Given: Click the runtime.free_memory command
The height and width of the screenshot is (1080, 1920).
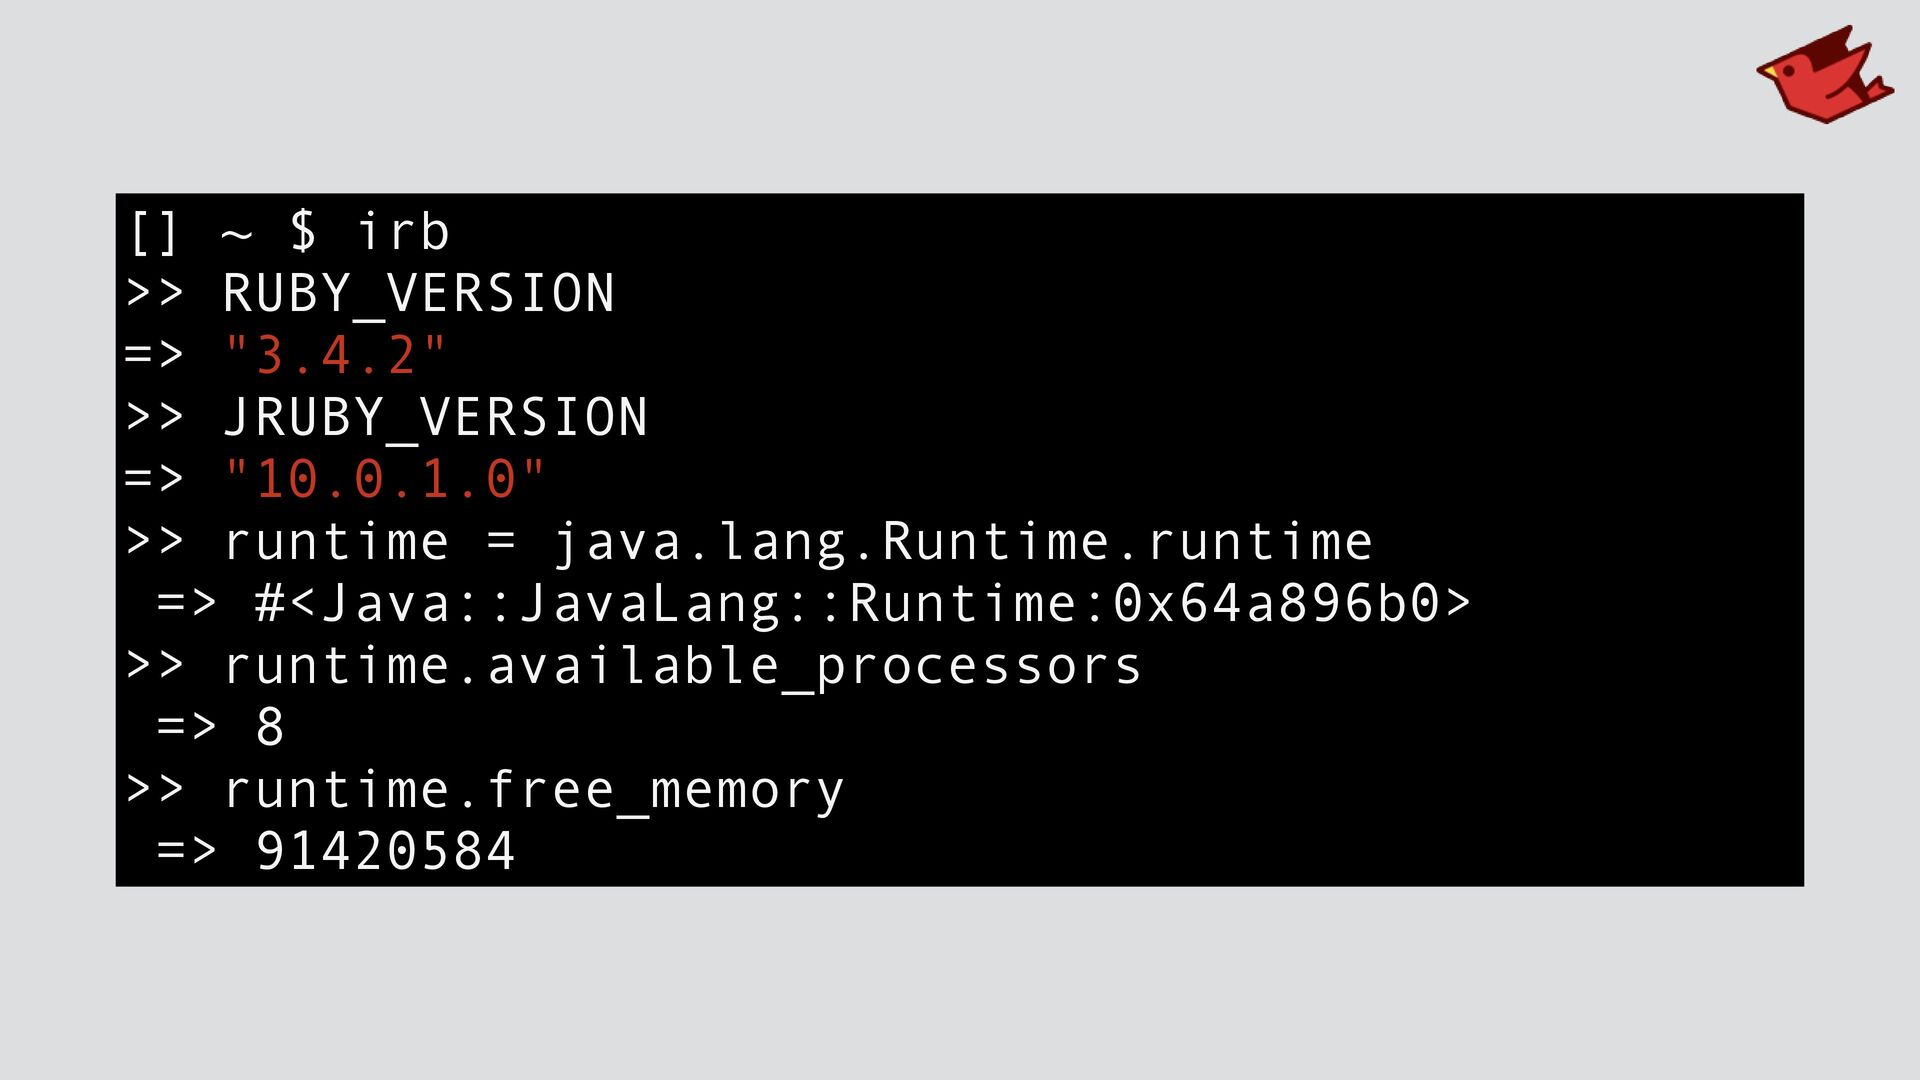Looking at the screenshot, I should (x=534, y=790).
